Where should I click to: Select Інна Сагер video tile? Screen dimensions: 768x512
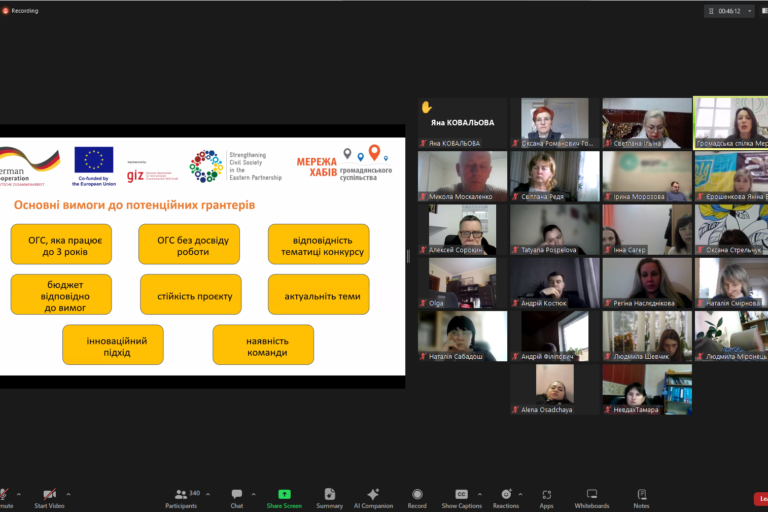(x=647, y=230)
